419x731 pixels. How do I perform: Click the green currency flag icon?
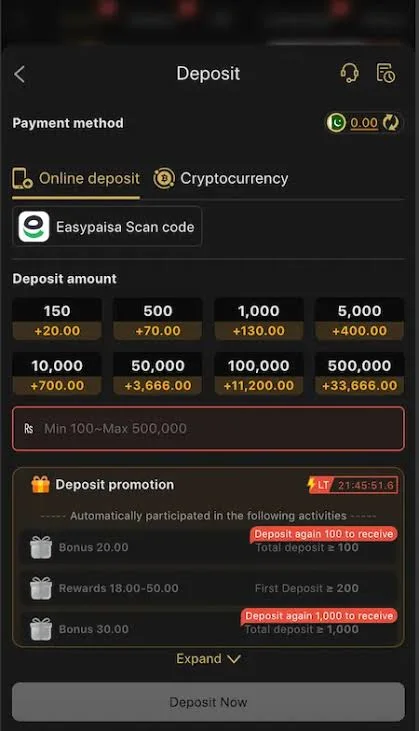point(337,123)
